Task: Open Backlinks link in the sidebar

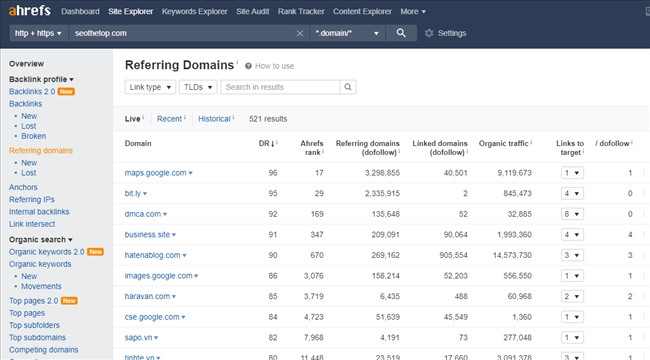Action: pos(25,104)
